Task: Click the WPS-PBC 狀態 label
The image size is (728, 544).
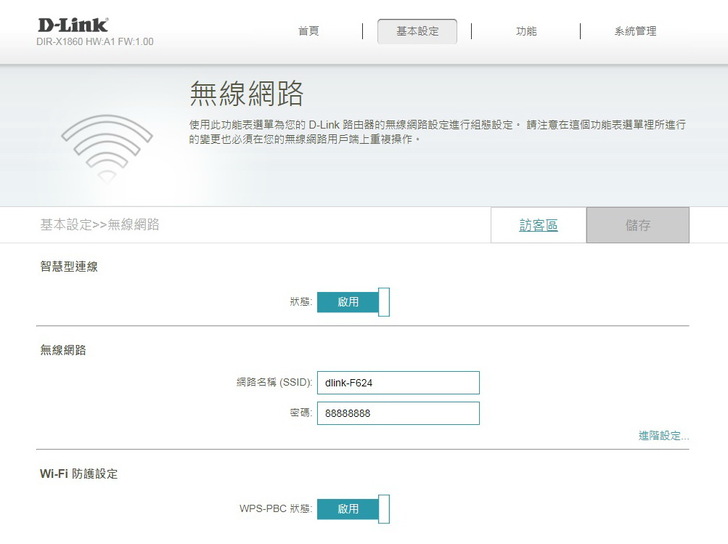Action: point(275,509)
